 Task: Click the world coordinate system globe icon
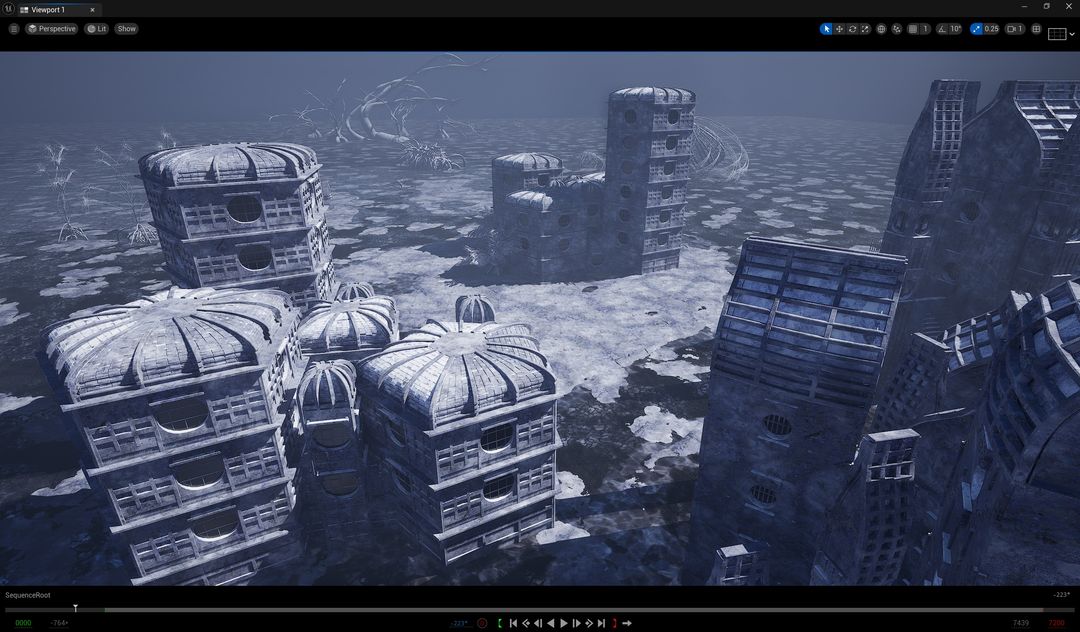pos(881,29)
